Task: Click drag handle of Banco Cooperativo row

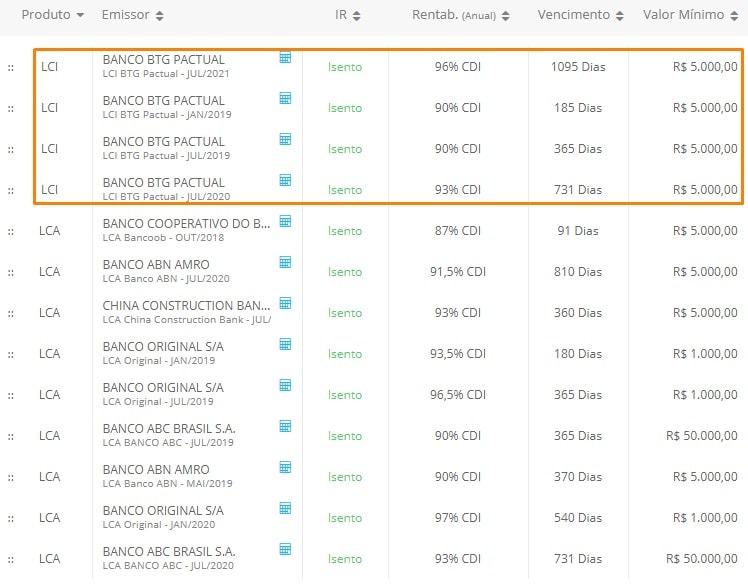Action: pyautogui.click(x=11, y=231)
